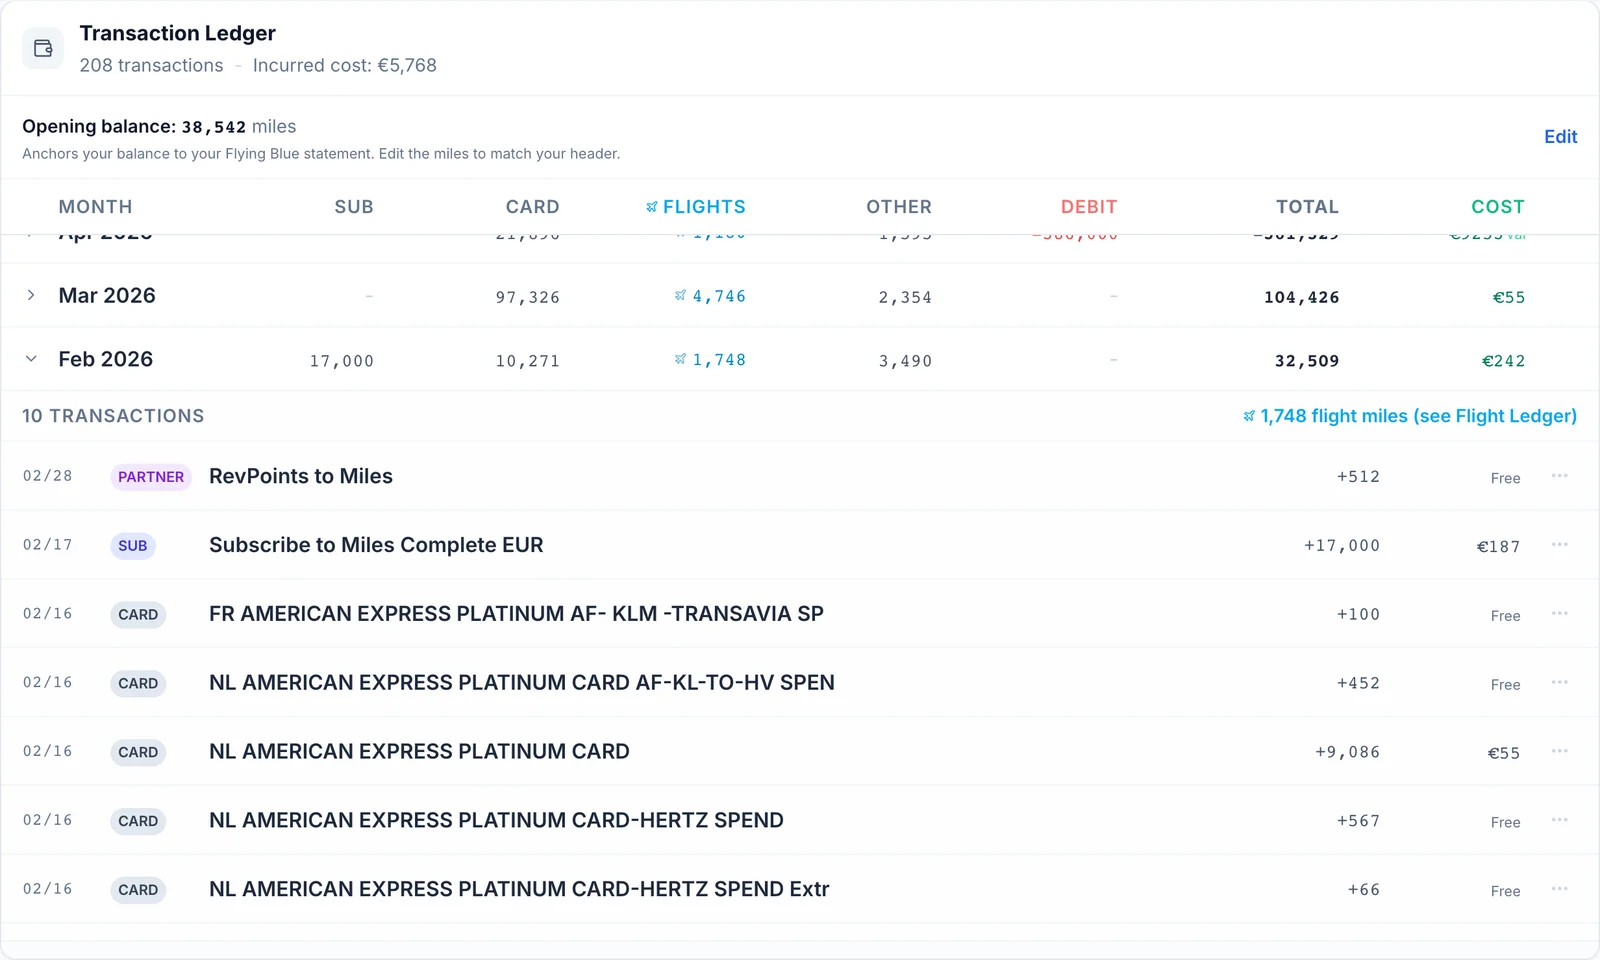Click the CARD column header
The height and width of the screenshot is (960, 1600).
click(x=532, y=207)
